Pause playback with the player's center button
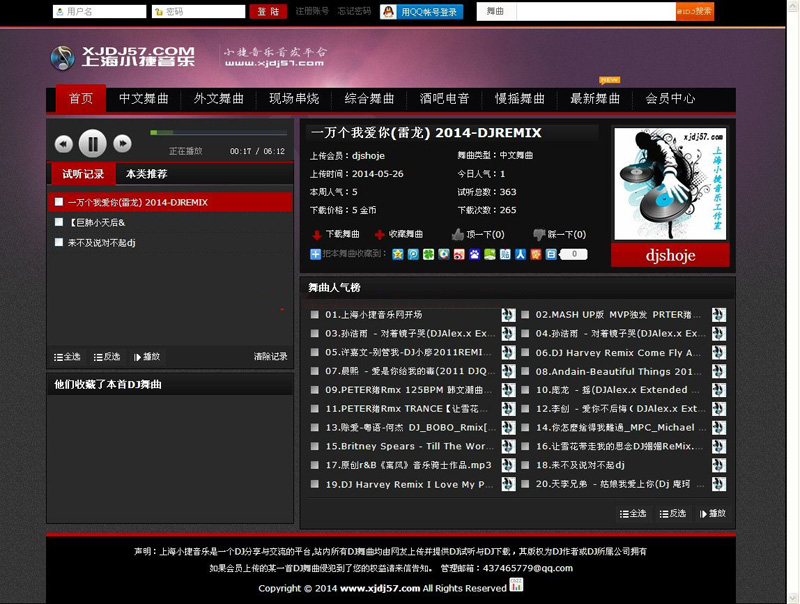The height and width of the screenshot is (604, 800). (x=92, y=144)
